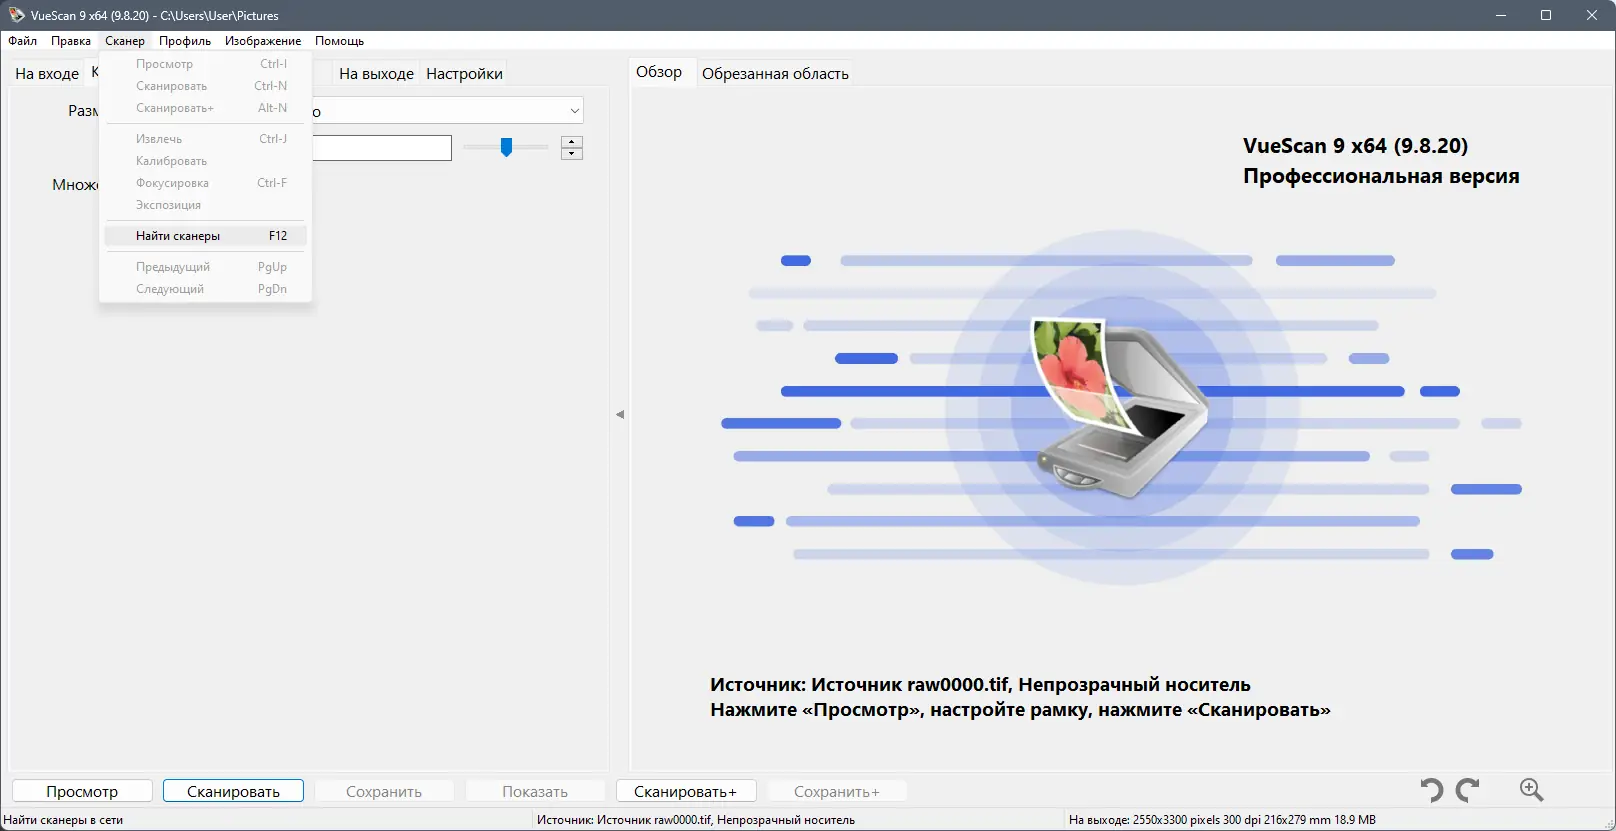Switch to the На выходе tab
The image size is (1616, 831).
click(376, 73)
